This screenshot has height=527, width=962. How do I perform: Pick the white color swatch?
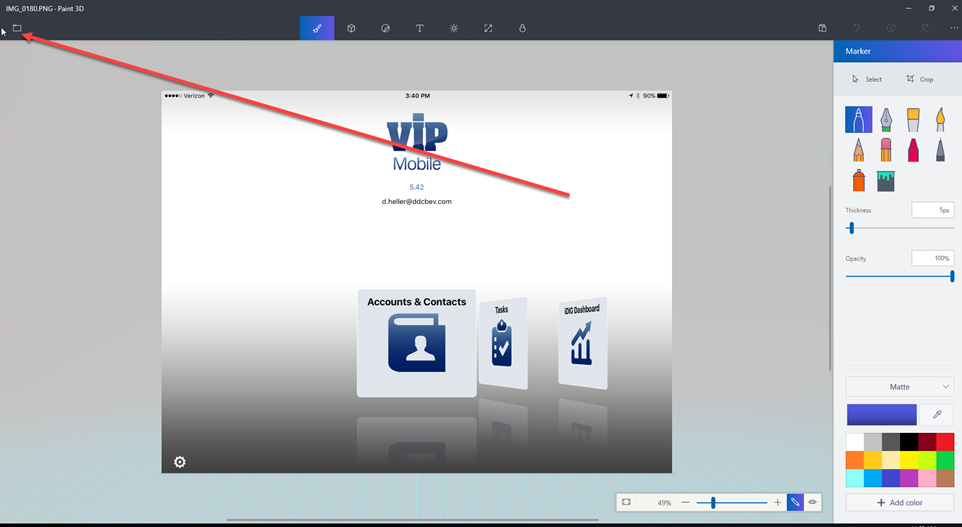click(x=855, y=442)
